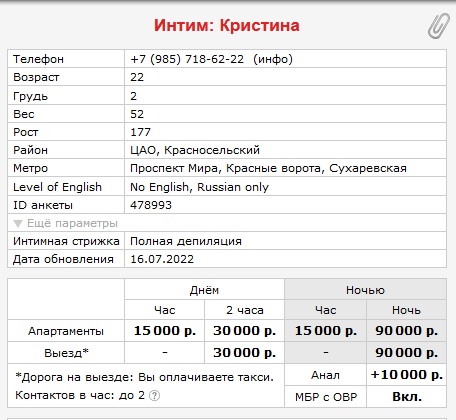
Task: Click the red profile title heading
Action: pos(227,25)
